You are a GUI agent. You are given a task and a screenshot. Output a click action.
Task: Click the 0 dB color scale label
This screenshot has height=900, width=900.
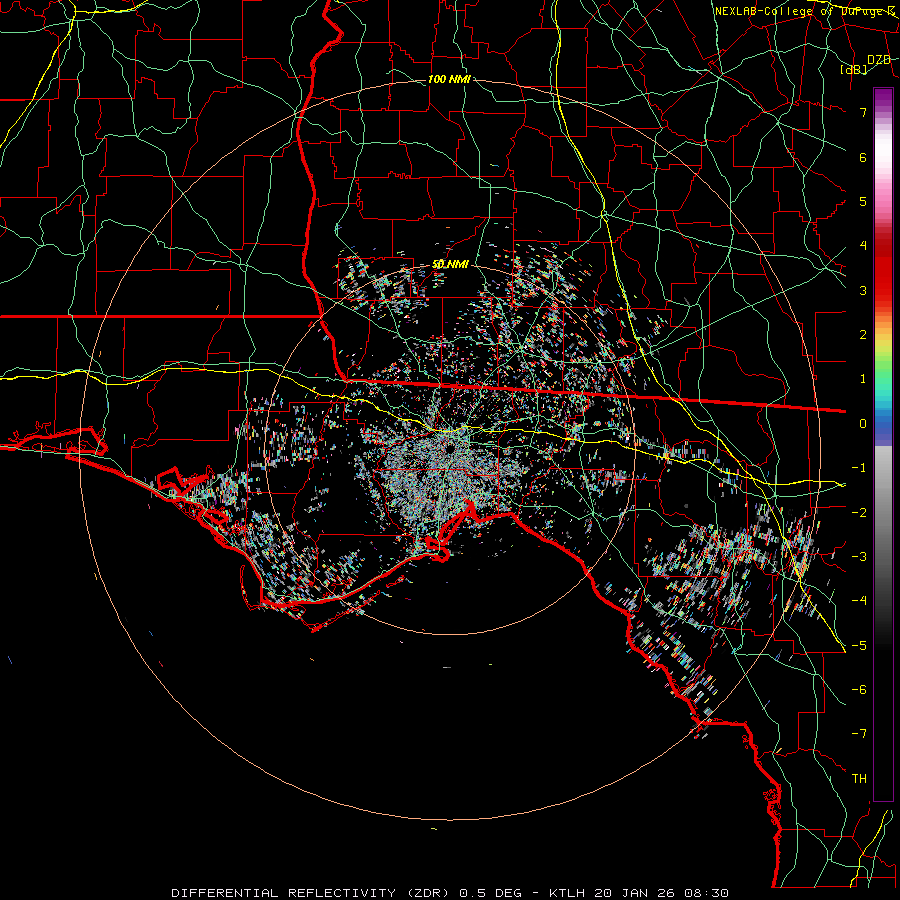tap(863, 424)
